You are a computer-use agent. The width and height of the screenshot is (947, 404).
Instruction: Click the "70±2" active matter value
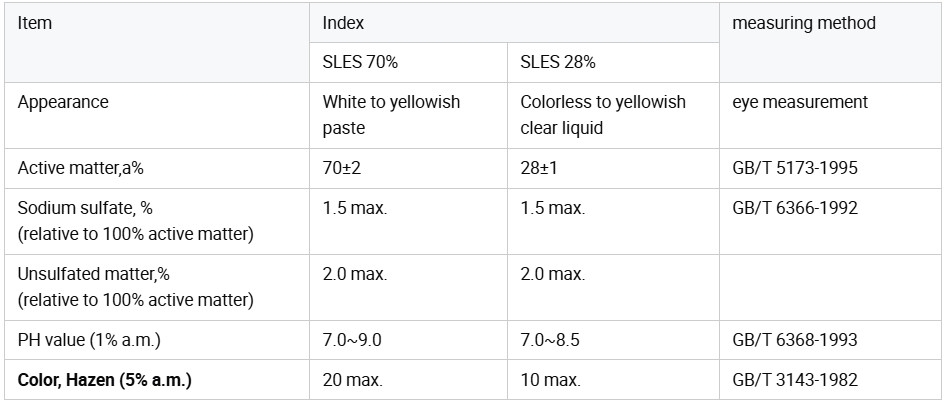tap(341, 168)
